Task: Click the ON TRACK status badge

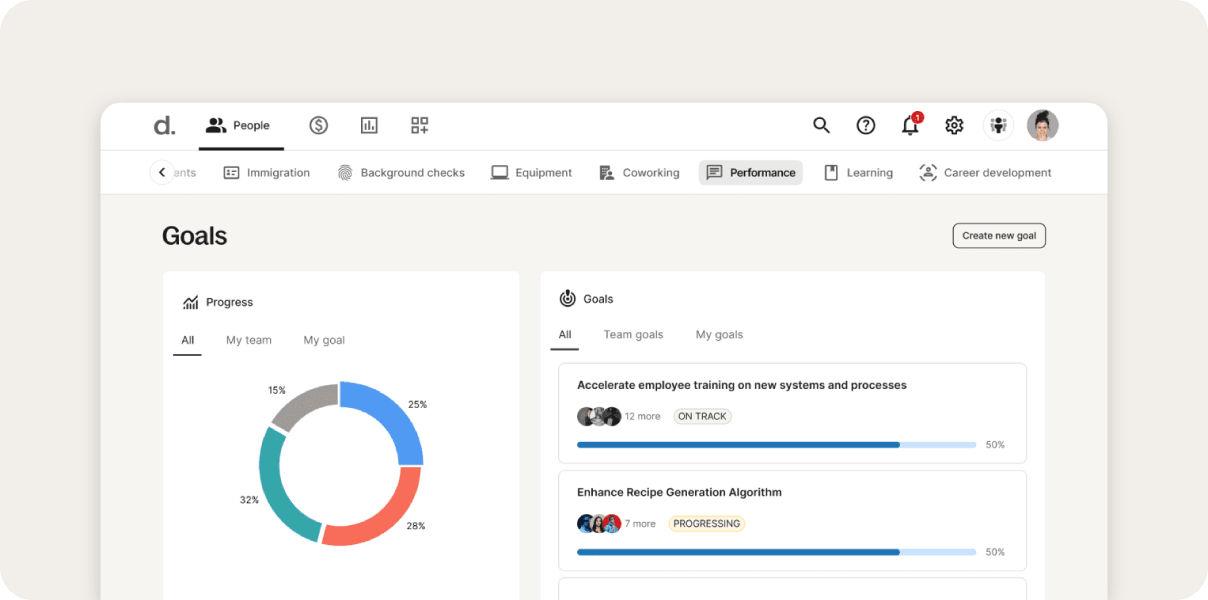Action: pos(702,416)
